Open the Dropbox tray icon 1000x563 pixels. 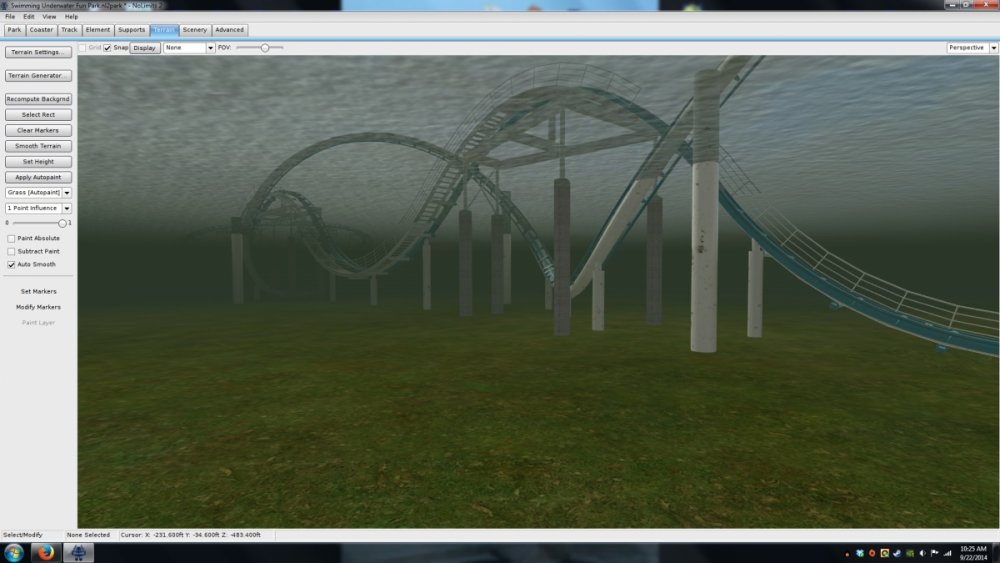859,553
